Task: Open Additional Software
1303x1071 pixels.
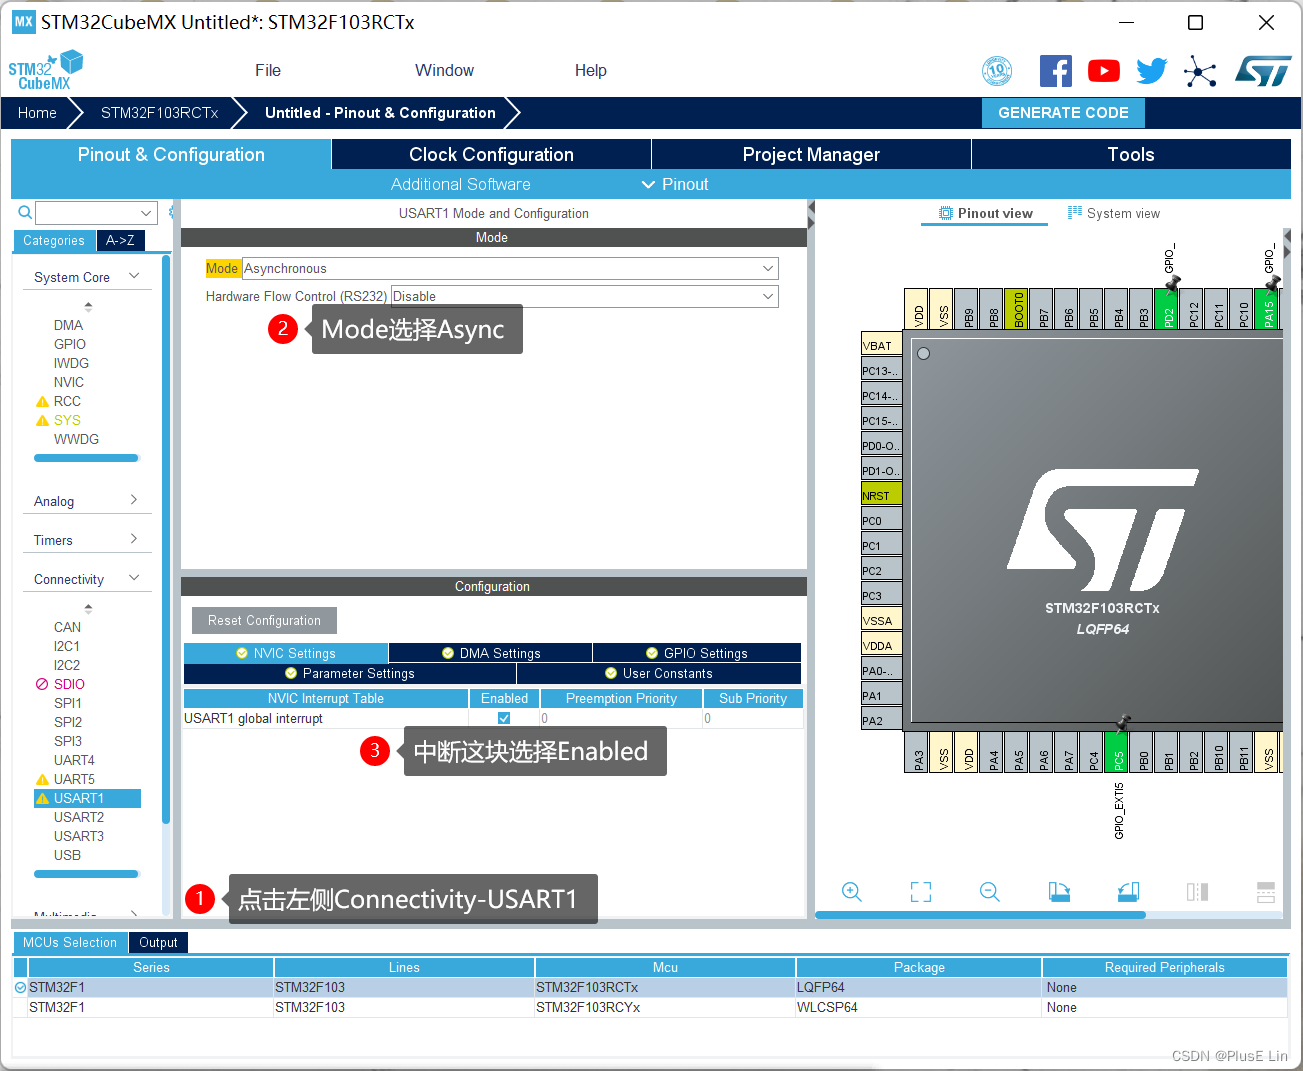Action: pos(461,184)
